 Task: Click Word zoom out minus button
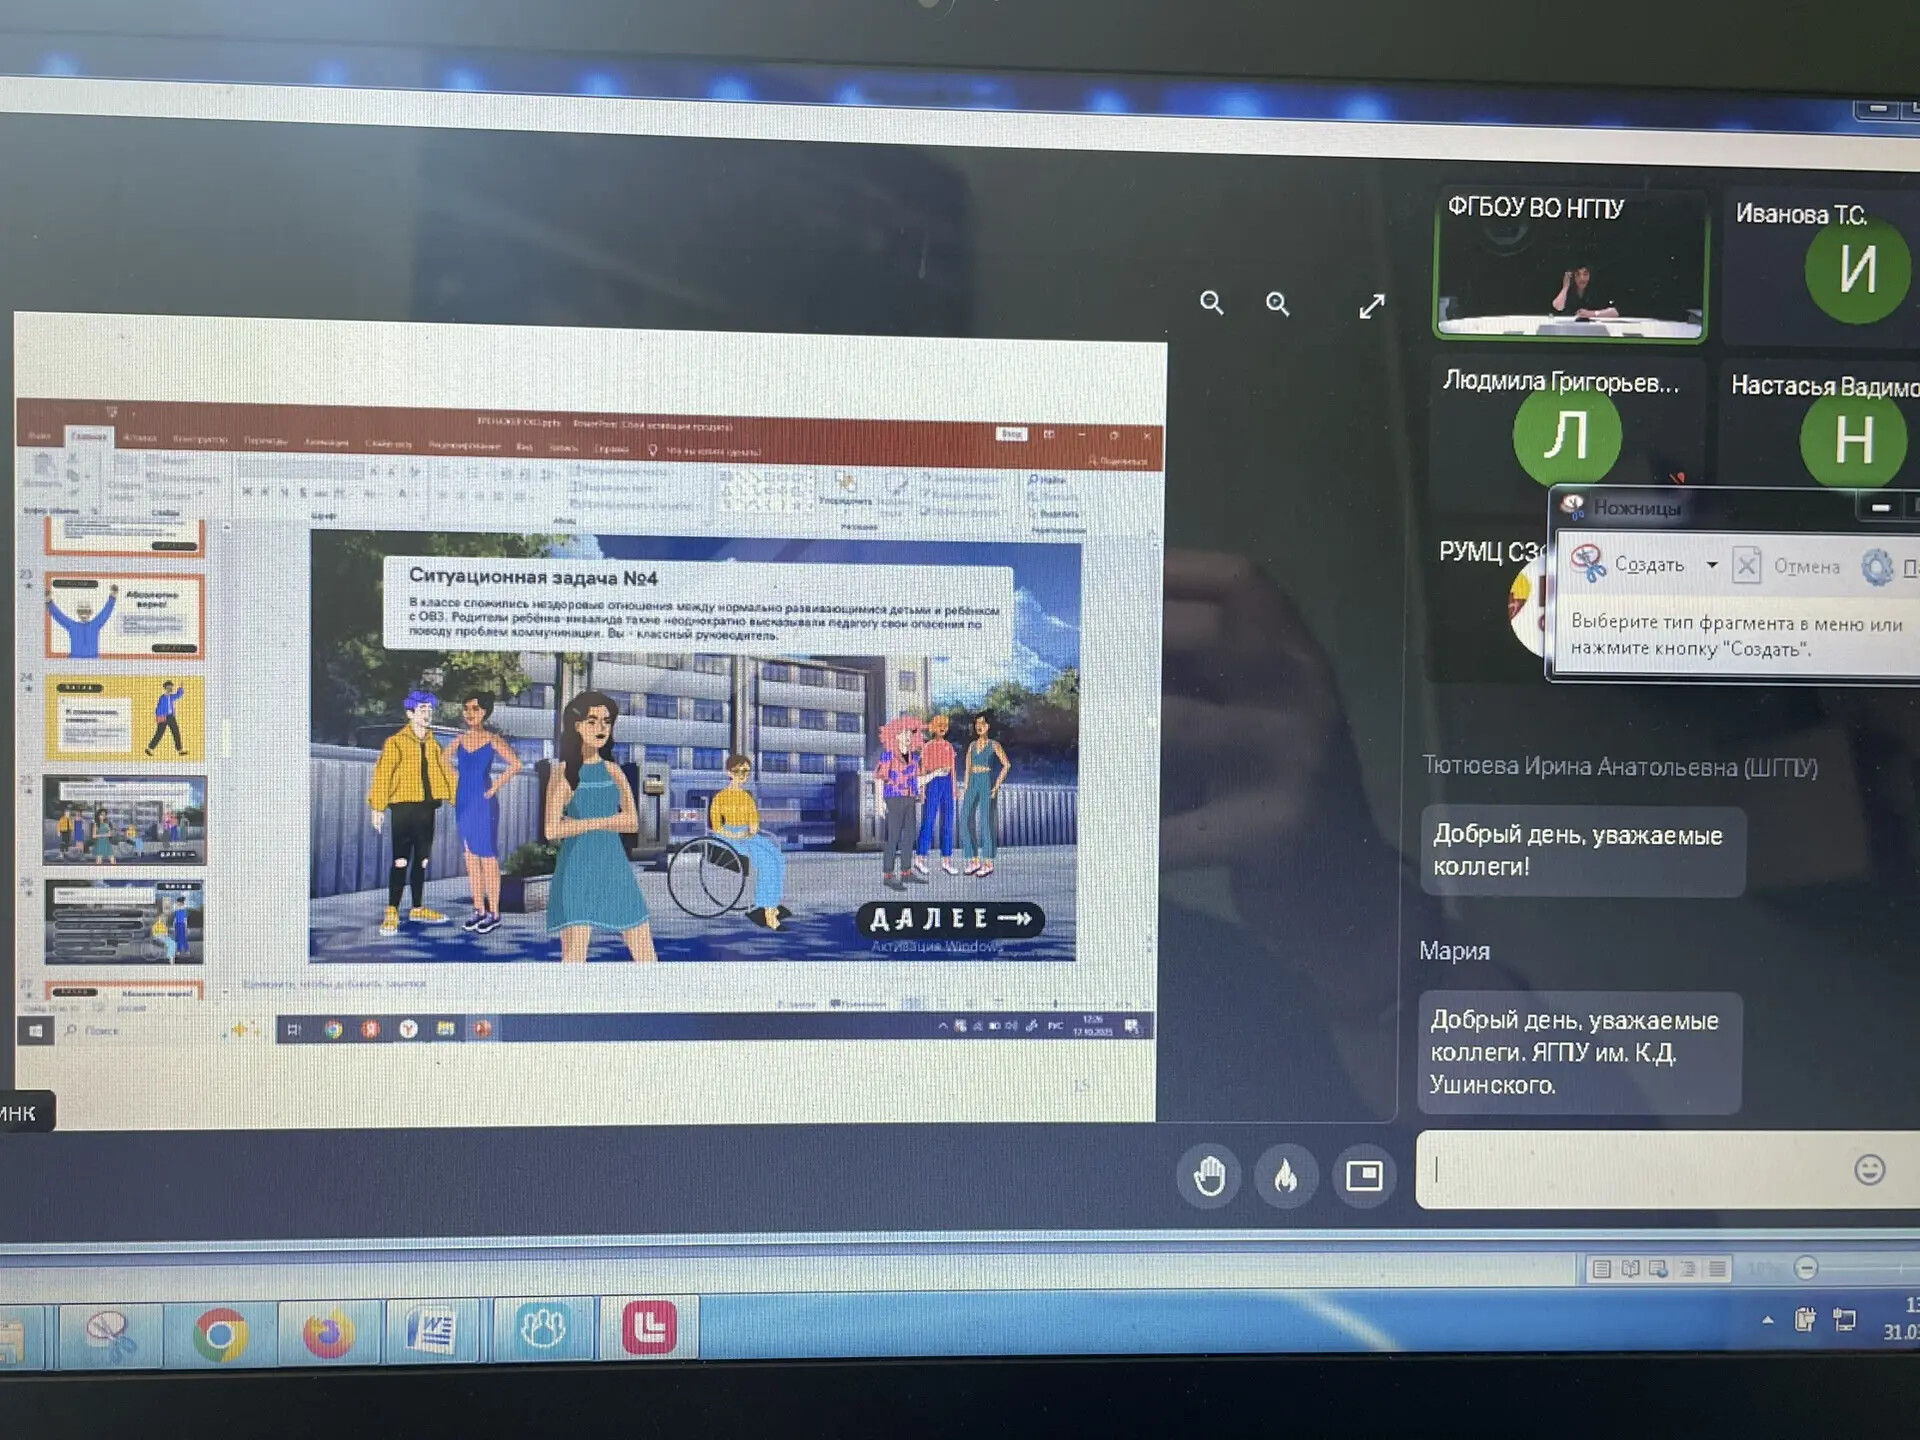1806,1269
